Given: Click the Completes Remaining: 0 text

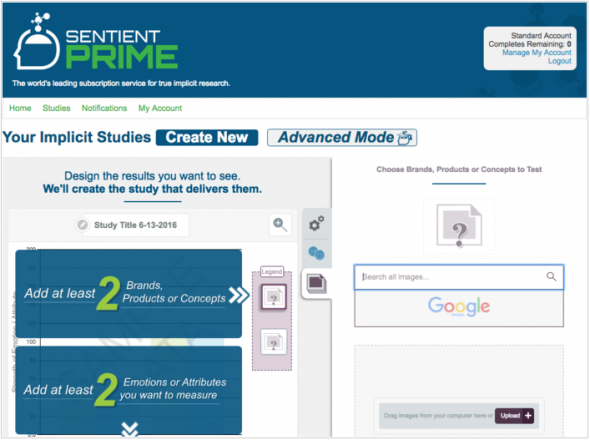Looking at the screenshot, I should coord(530,44).
